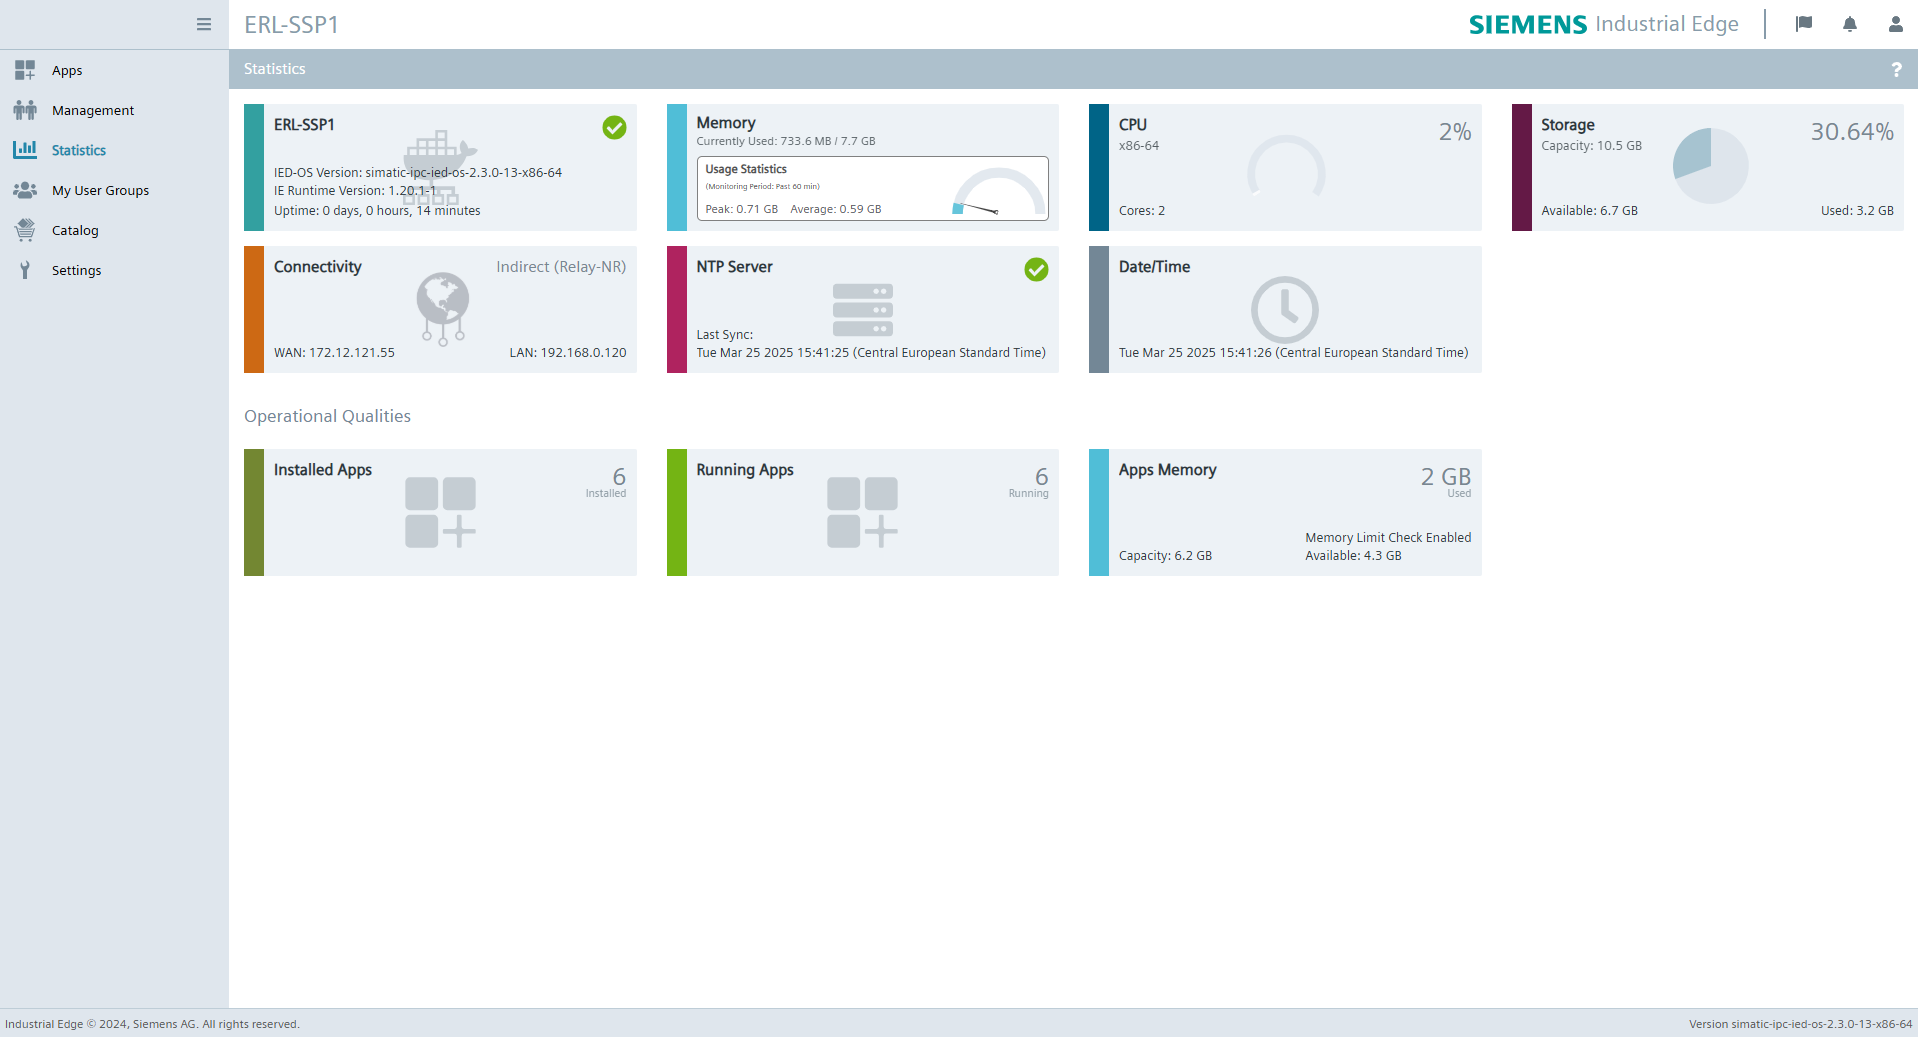Click Indirect (Relay-NR) status text
The image size is (1918, 1037).
coord(561,266)
